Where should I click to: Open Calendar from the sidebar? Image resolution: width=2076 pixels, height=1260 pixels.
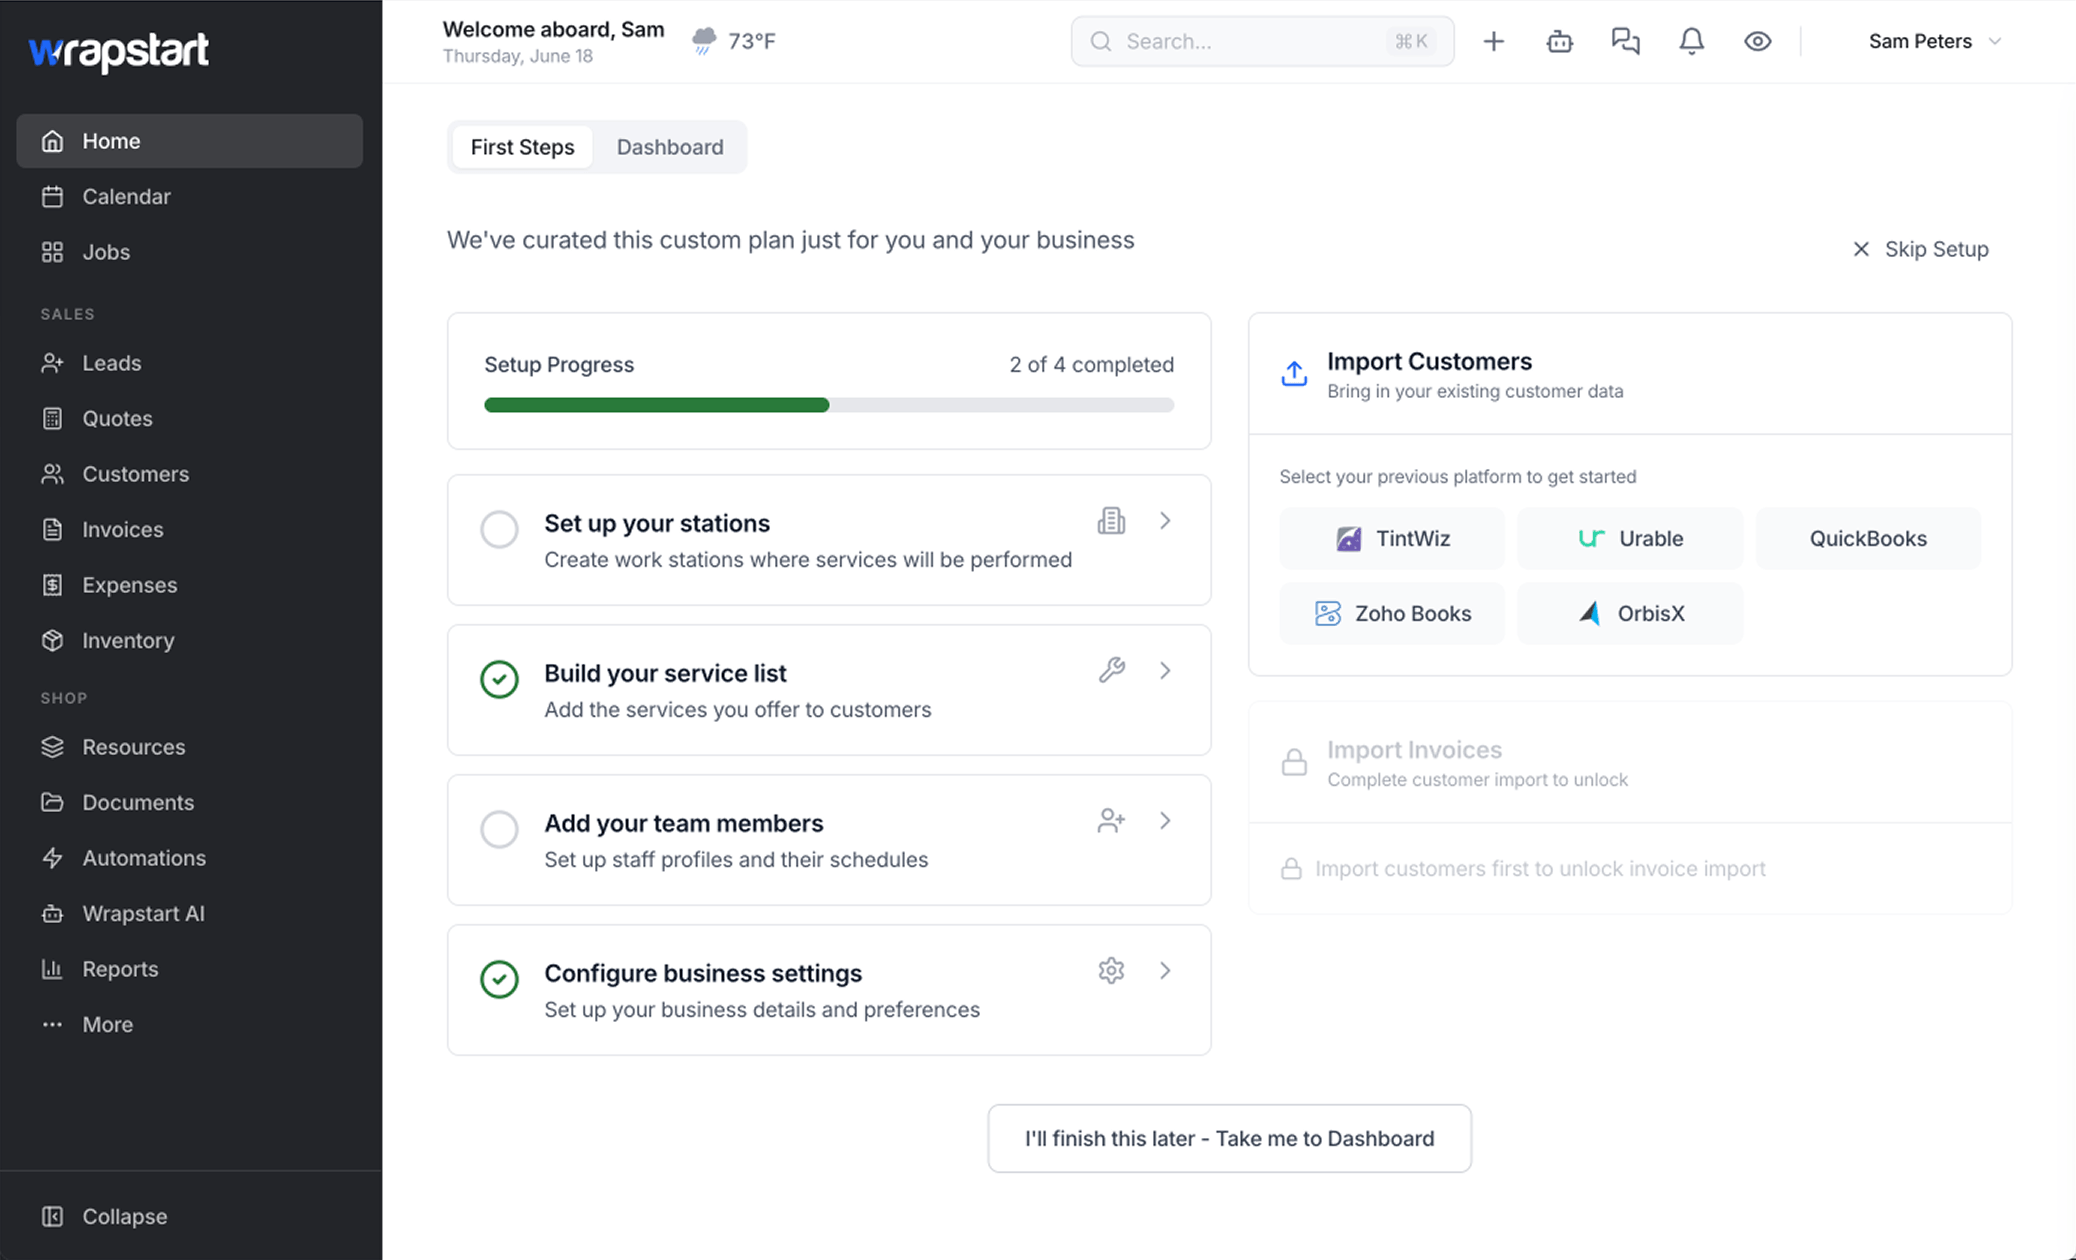click(x=189, y=196)
